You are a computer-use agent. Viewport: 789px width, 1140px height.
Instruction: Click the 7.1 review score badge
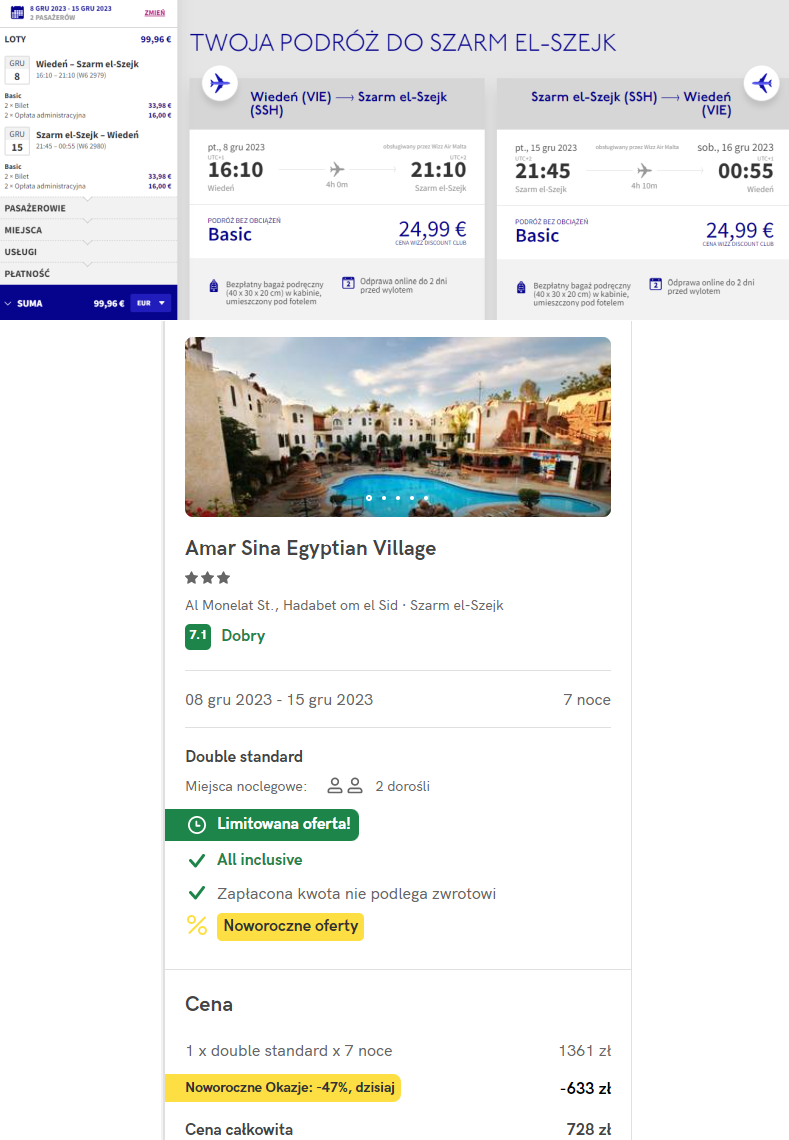point(198,636)
